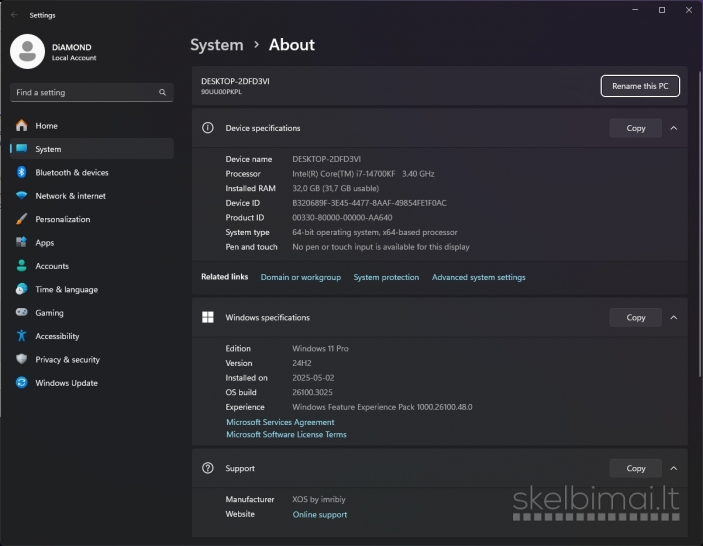Click the edition value Windows 11 Pro
Viewport: 703px width, 546px height.
[x=320, y=348]
